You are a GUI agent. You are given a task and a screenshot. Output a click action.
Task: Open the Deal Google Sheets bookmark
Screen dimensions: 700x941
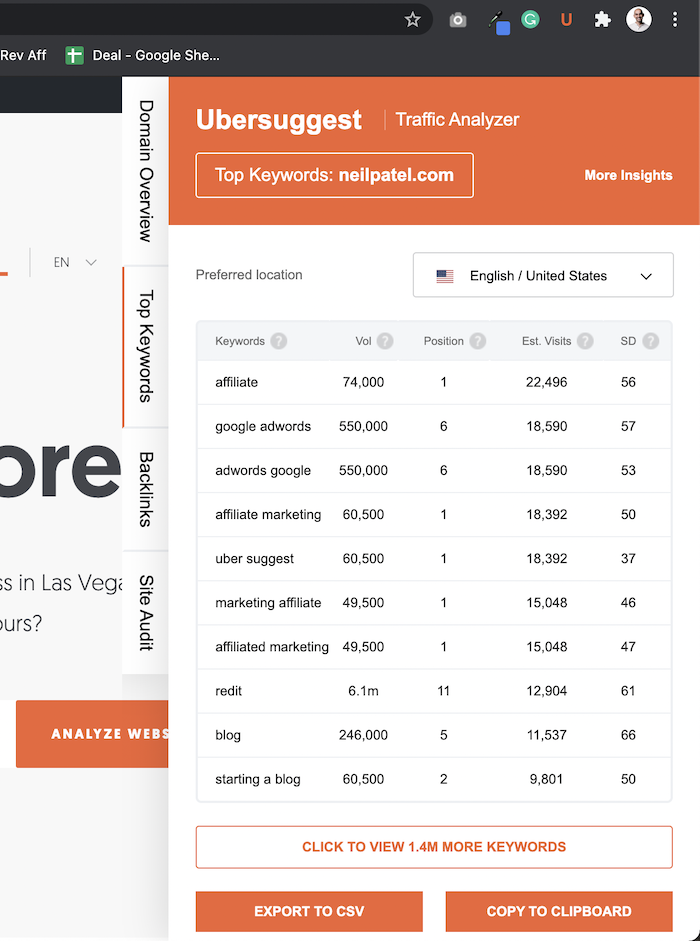(x=142, y=56)
